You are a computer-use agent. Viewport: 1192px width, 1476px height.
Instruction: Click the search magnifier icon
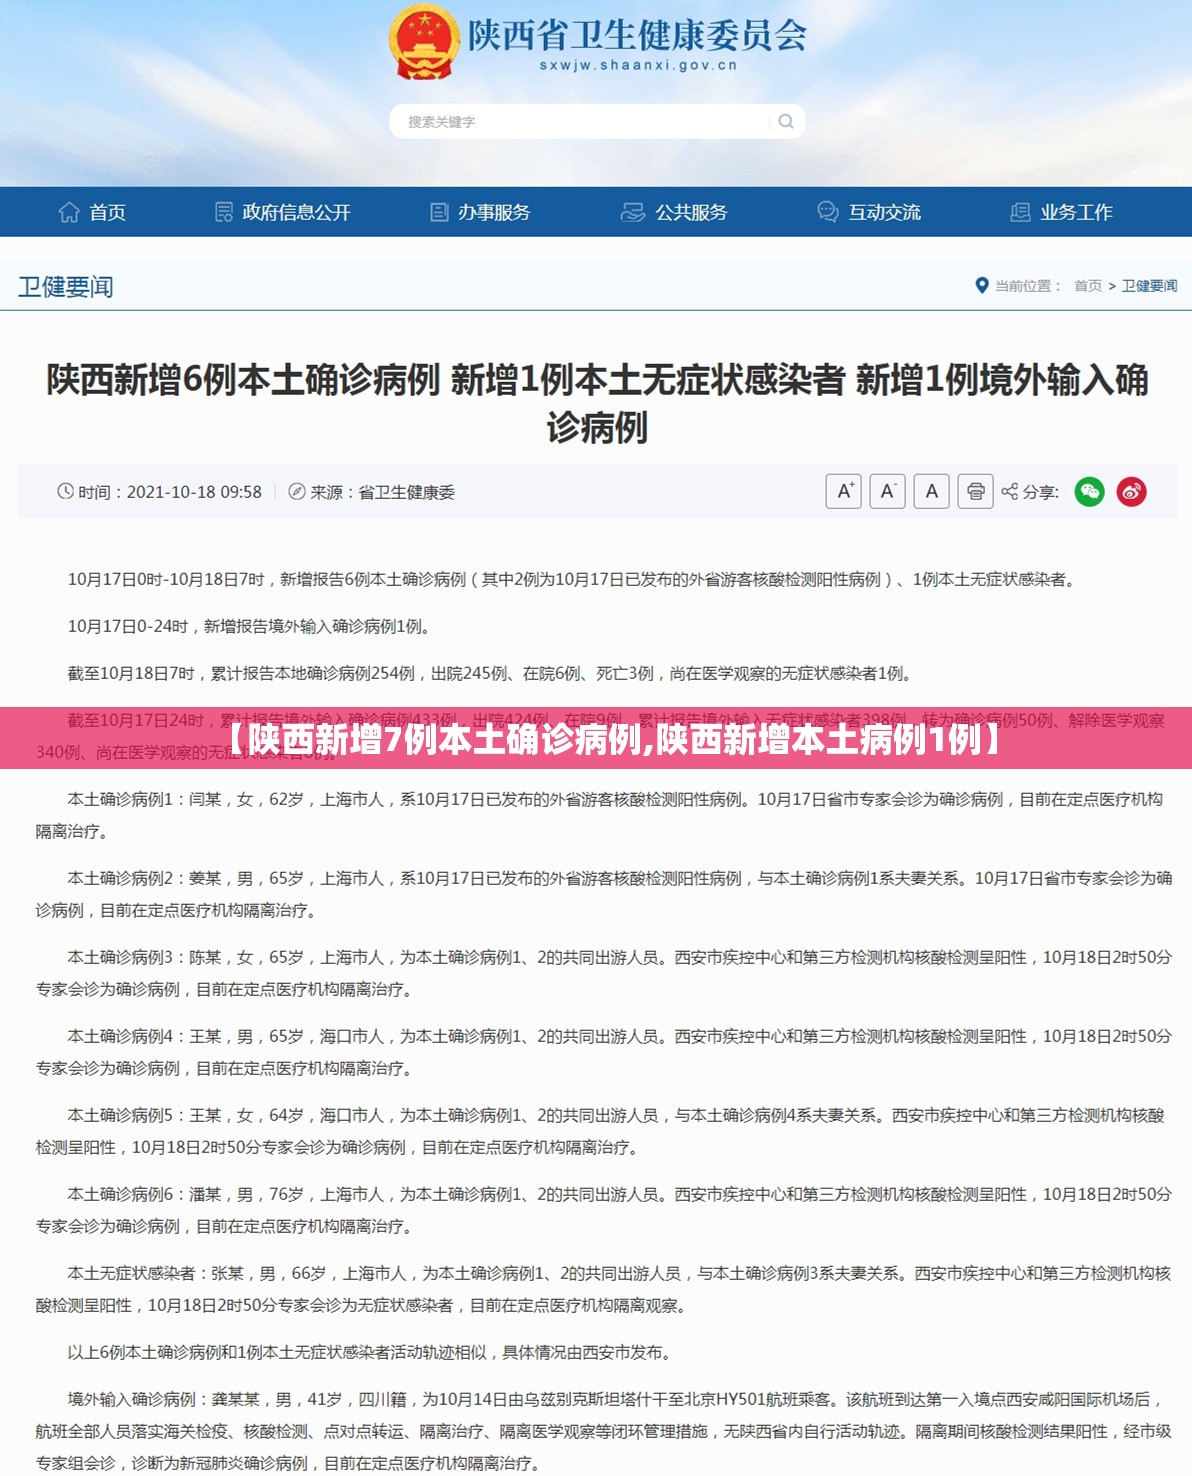click(786, 121)
